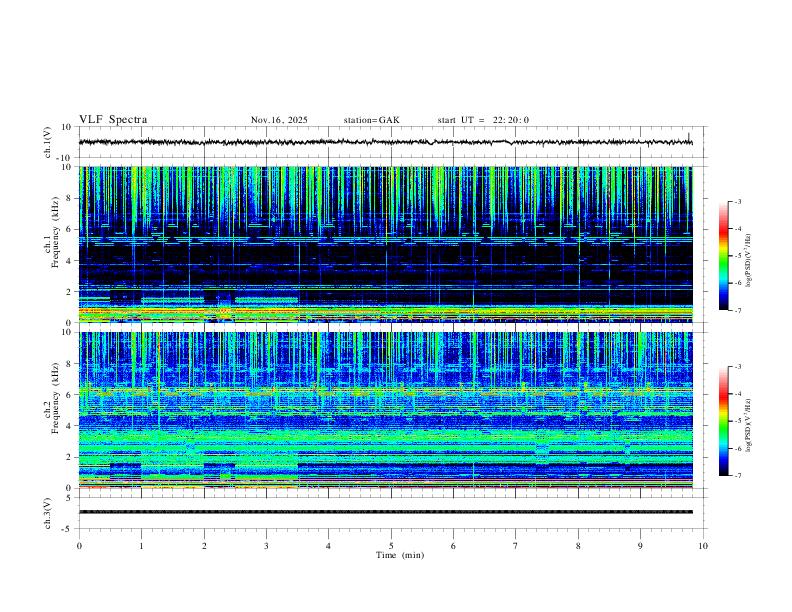Click inside the ch.2 frequency spectrogram

386,410
